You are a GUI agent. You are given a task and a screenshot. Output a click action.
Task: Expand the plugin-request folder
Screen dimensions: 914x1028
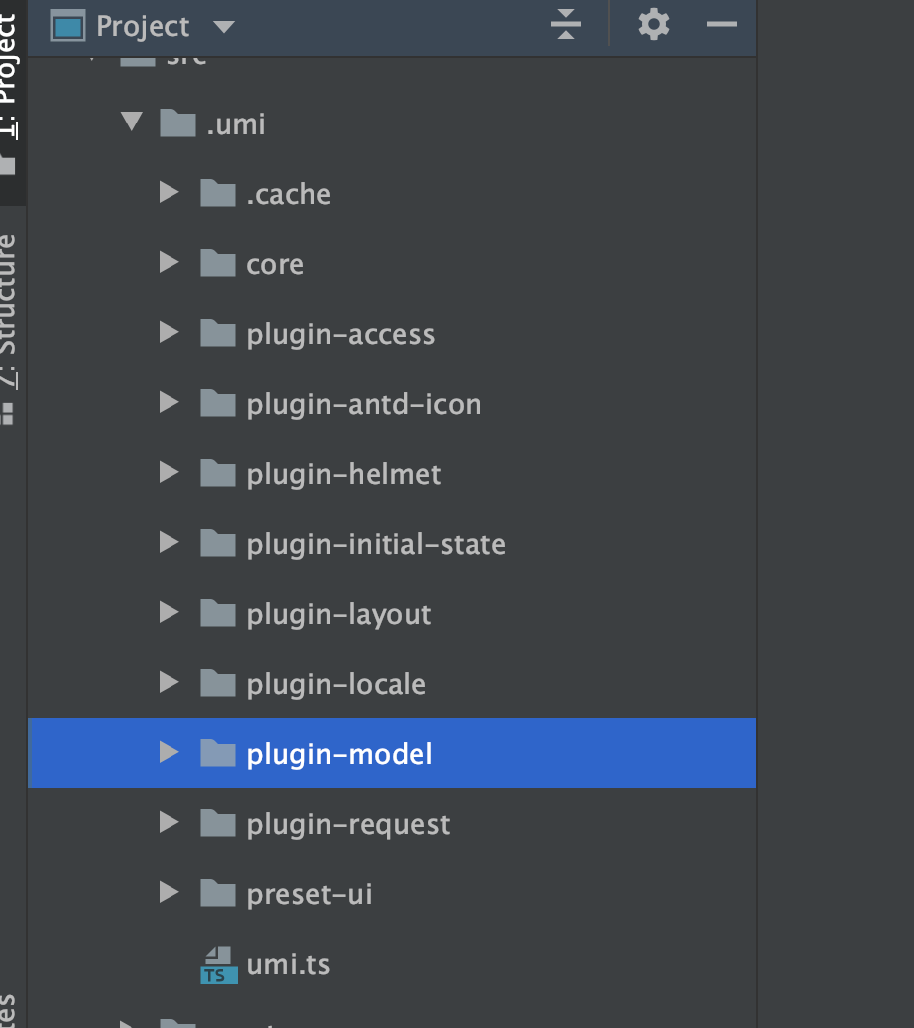click(168, 823)
